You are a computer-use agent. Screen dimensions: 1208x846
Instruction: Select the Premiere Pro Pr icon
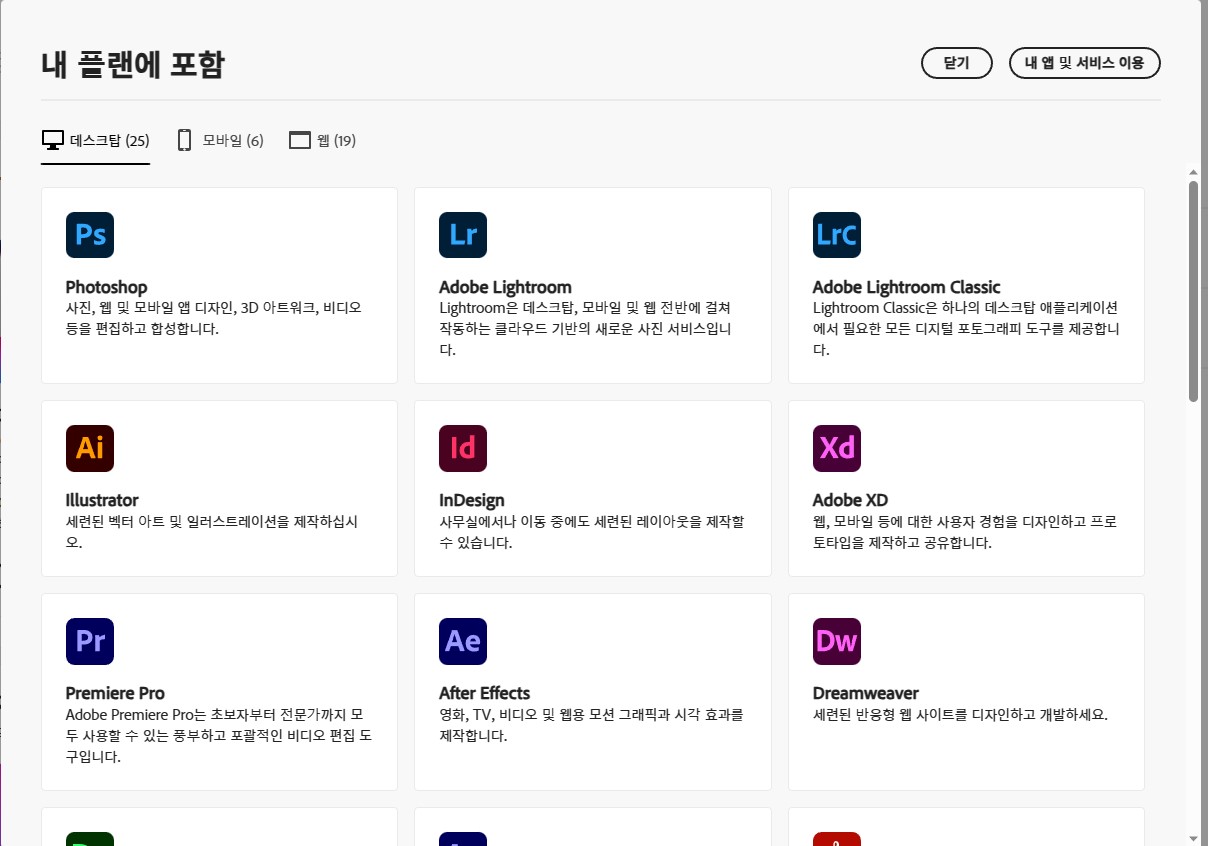pyautogui.click(x=89, y=641)
